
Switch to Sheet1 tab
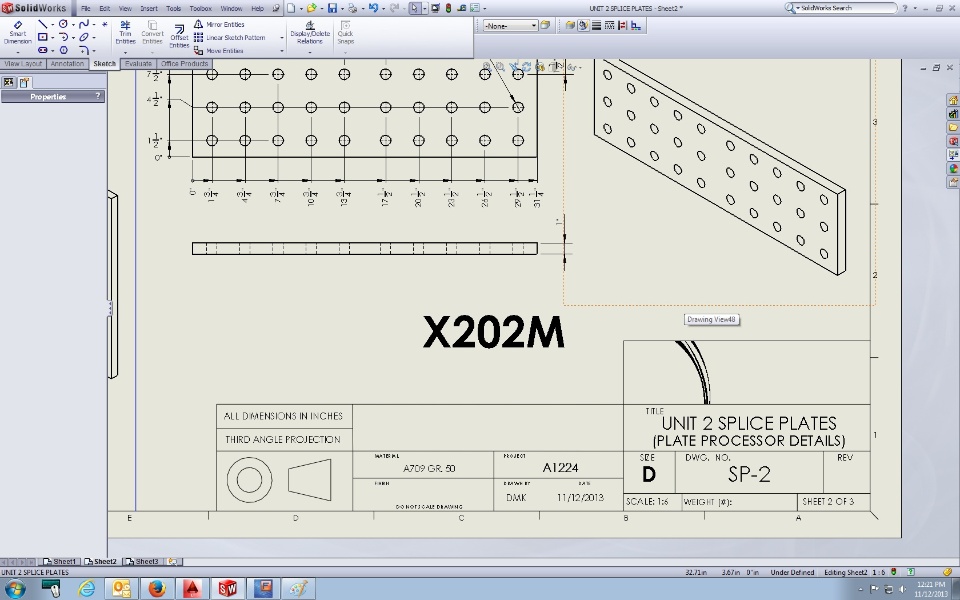(60, 561)
